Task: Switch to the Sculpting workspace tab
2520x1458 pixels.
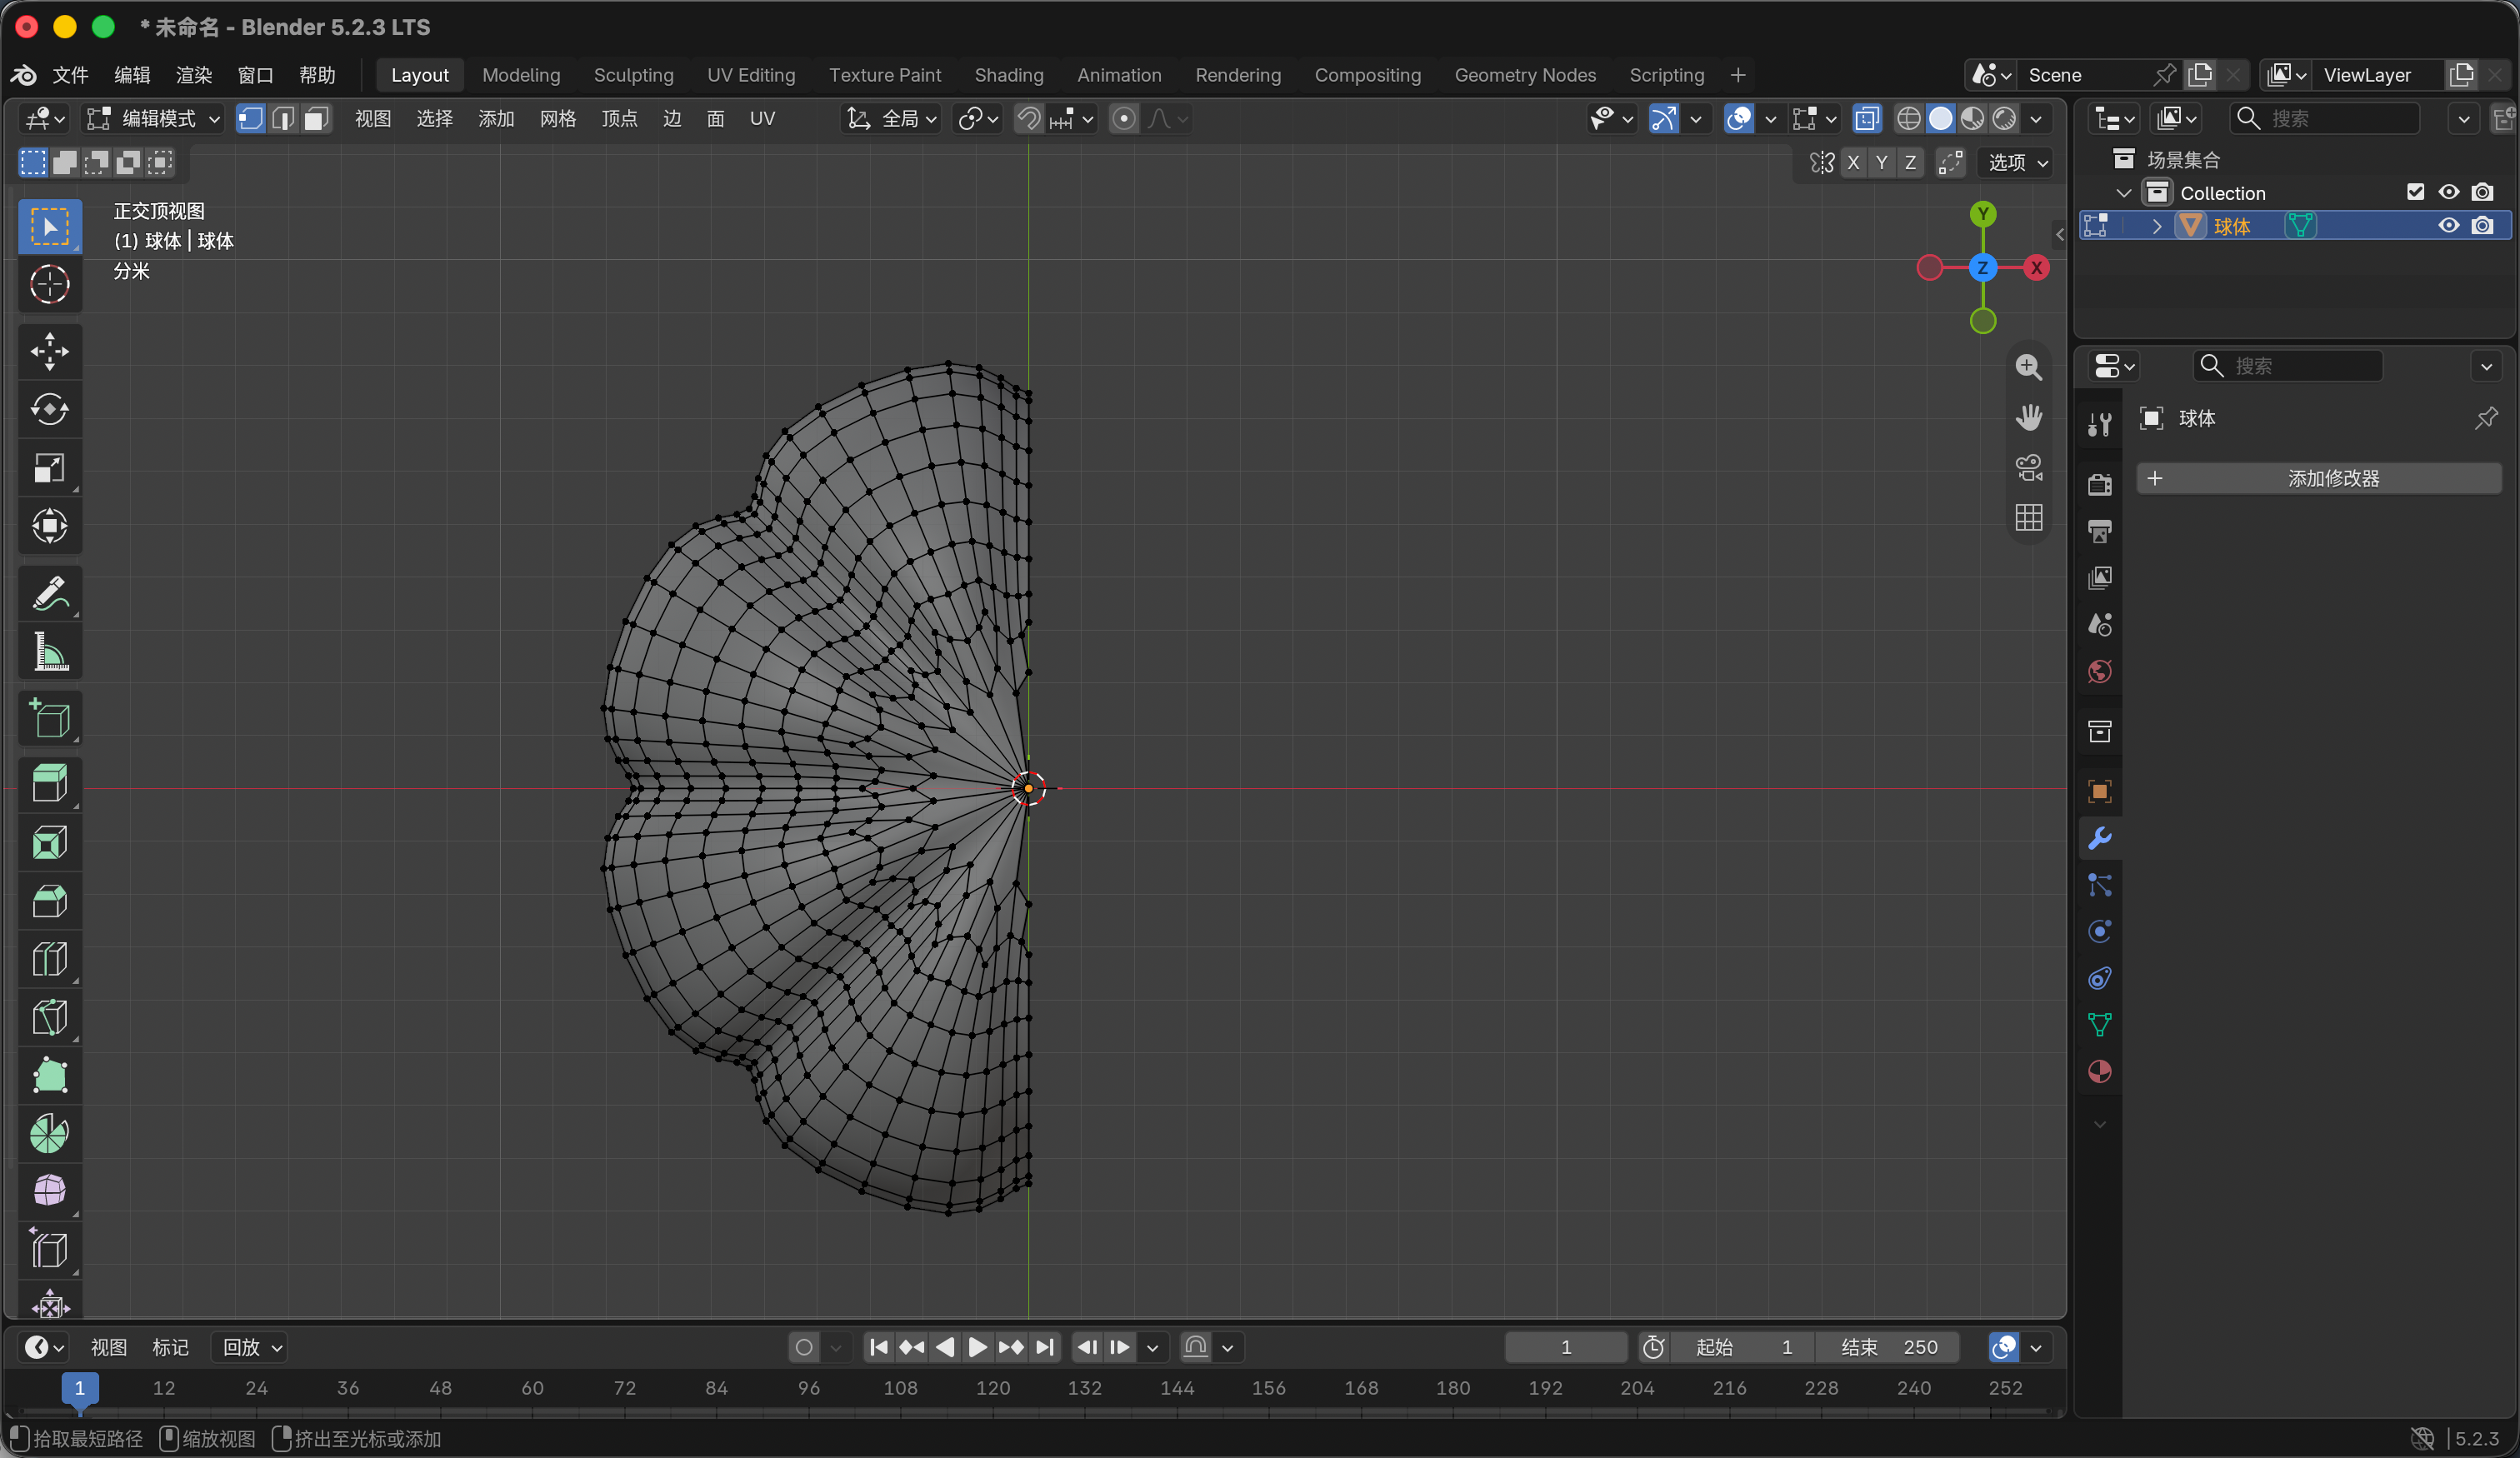Action: [633, 75]
